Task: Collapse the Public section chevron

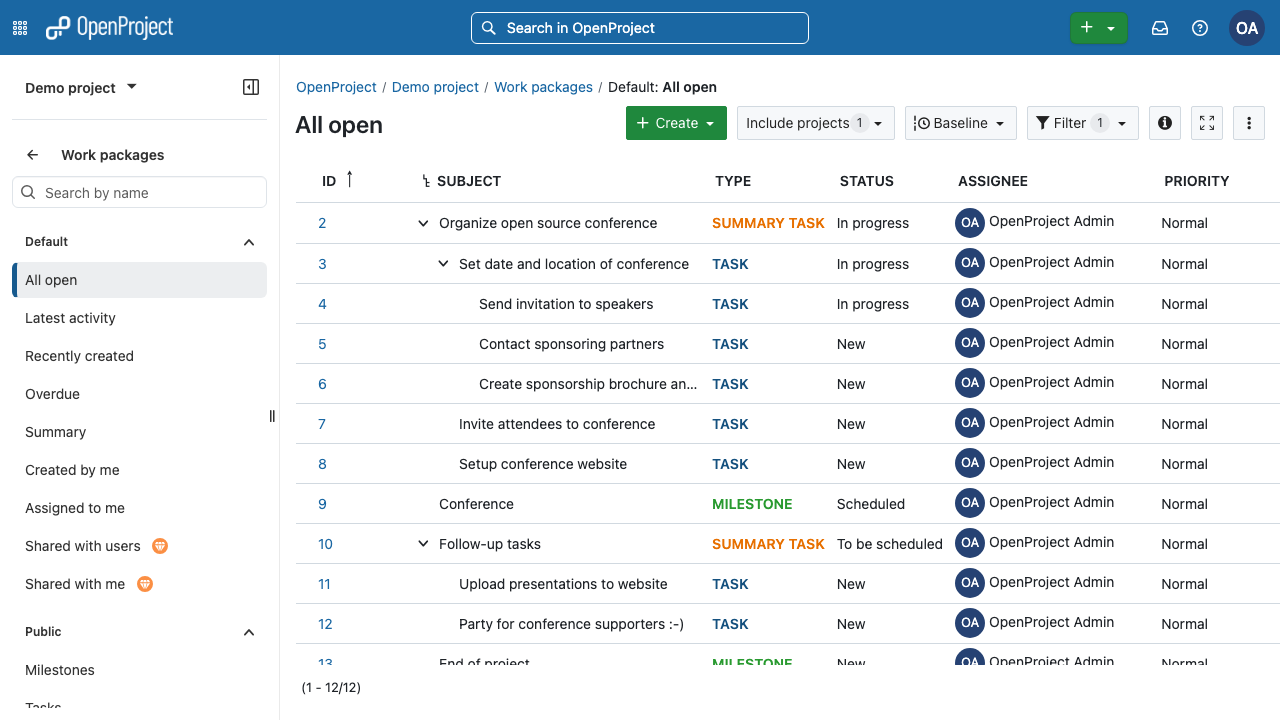Action: [x=249, y=632]
